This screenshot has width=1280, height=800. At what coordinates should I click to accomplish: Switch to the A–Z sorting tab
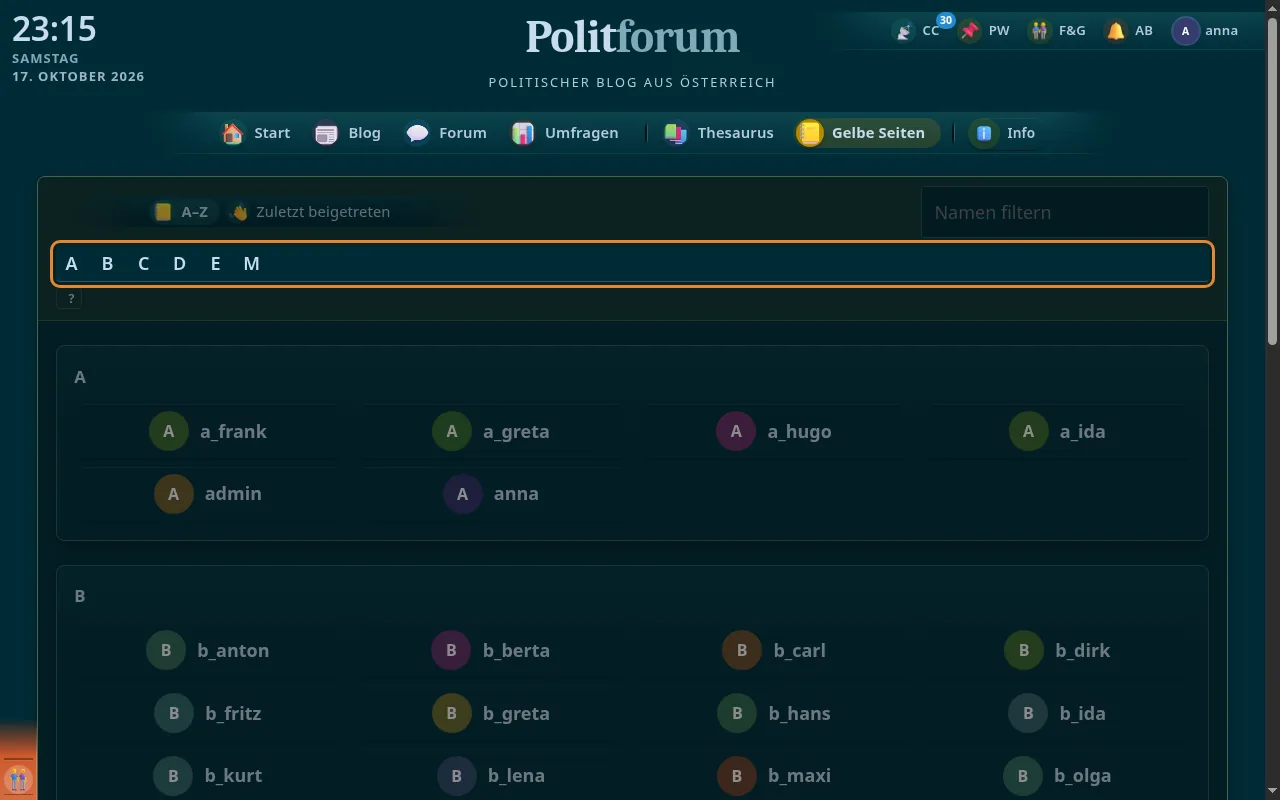pyautogui.click(x=182, y=212)
